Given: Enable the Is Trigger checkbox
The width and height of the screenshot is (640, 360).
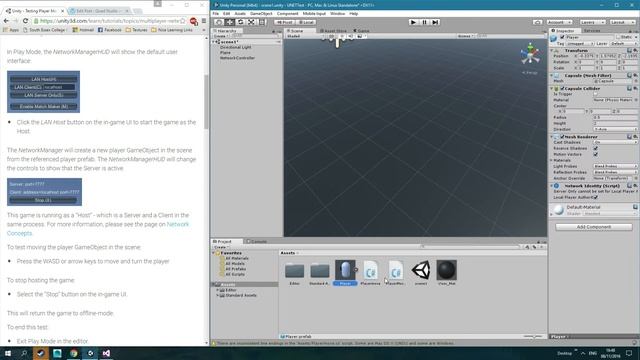Looking at the screenshot, I should pyautogui.click(x=596, y=94).
